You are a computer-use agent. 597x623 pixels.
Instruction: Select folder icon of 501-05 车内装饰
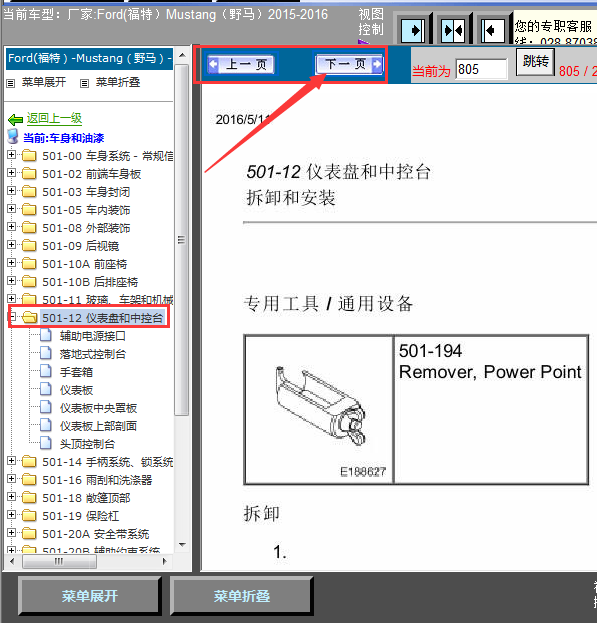tap(29, 209)
